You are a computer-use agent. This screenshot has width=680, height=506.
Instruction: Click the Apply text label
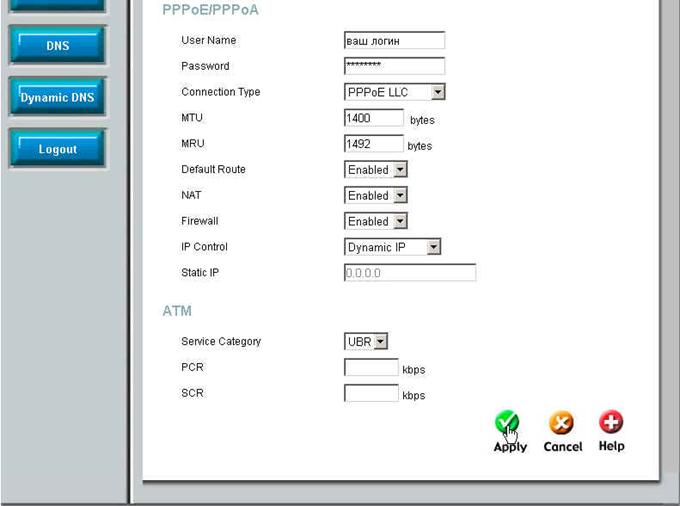coord(510,447)
